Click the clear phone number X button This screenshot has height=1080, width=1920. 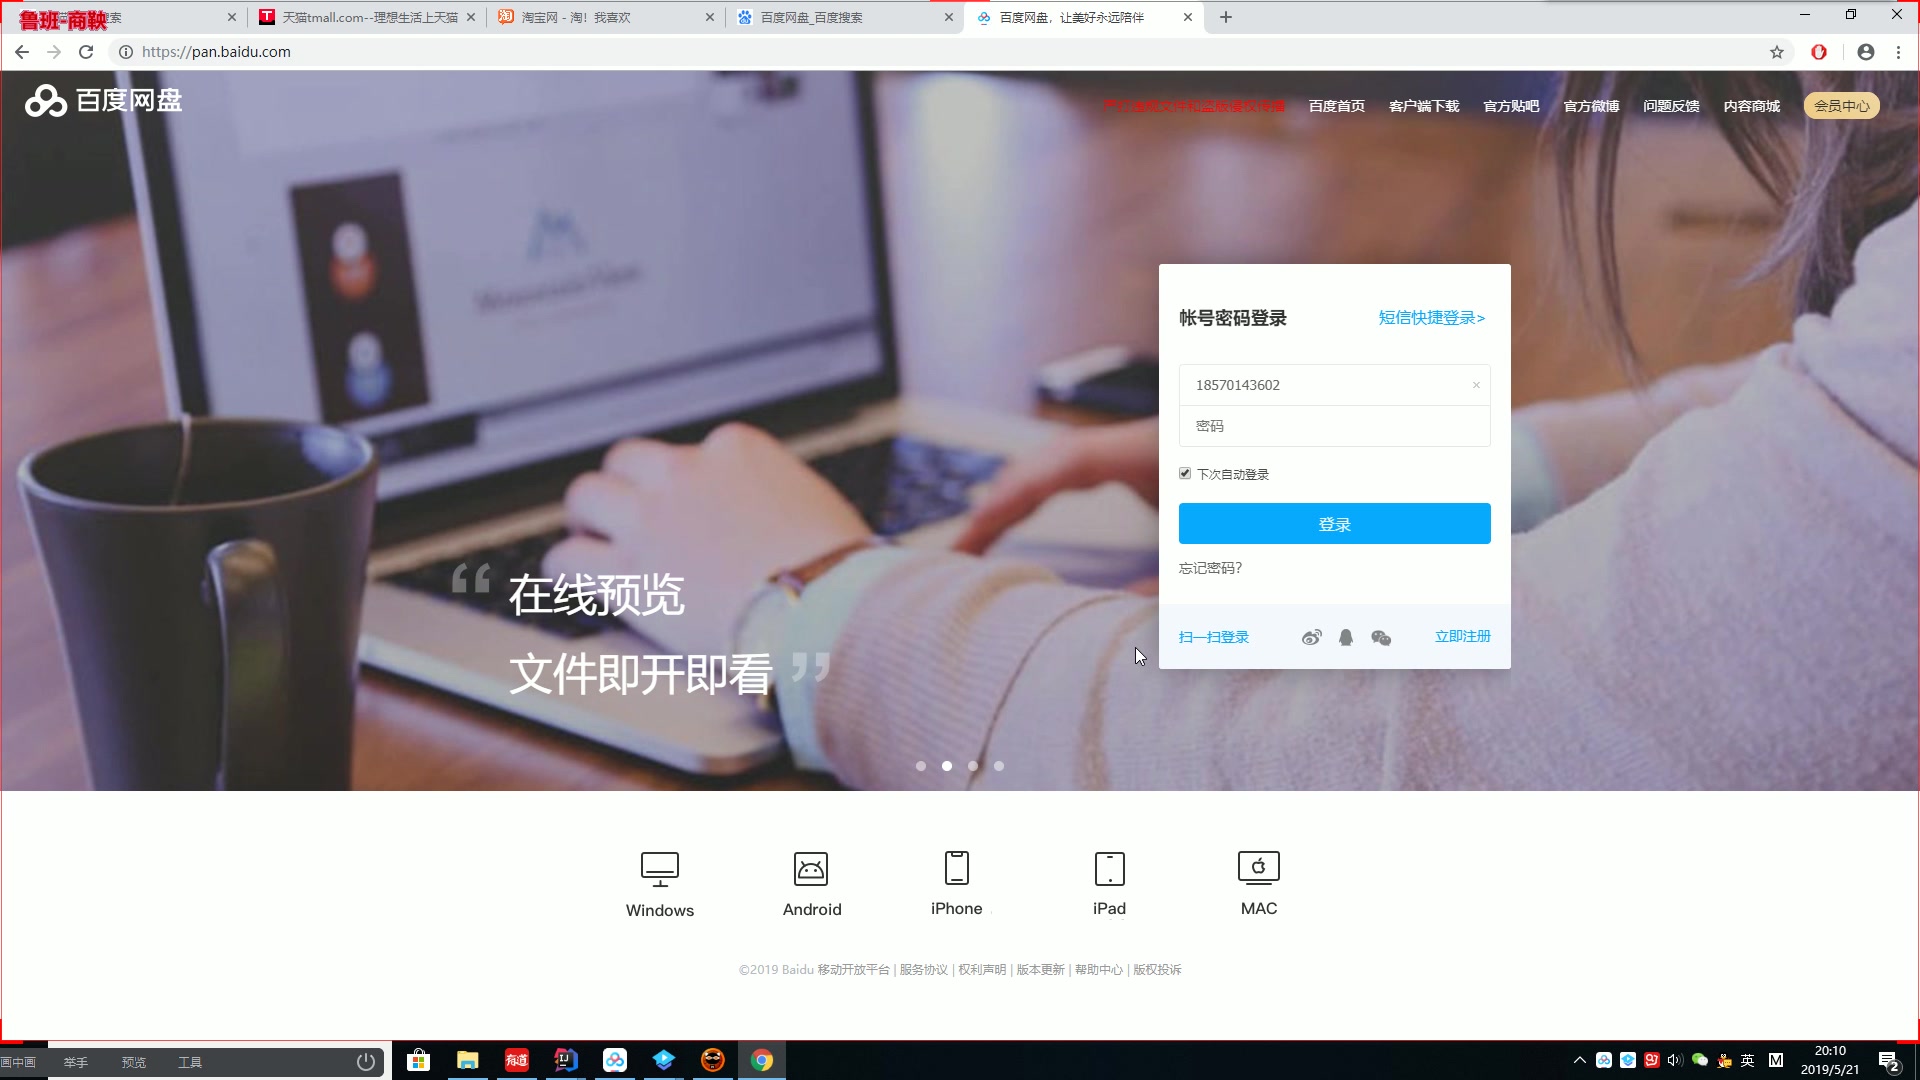tap(1477, 385)
